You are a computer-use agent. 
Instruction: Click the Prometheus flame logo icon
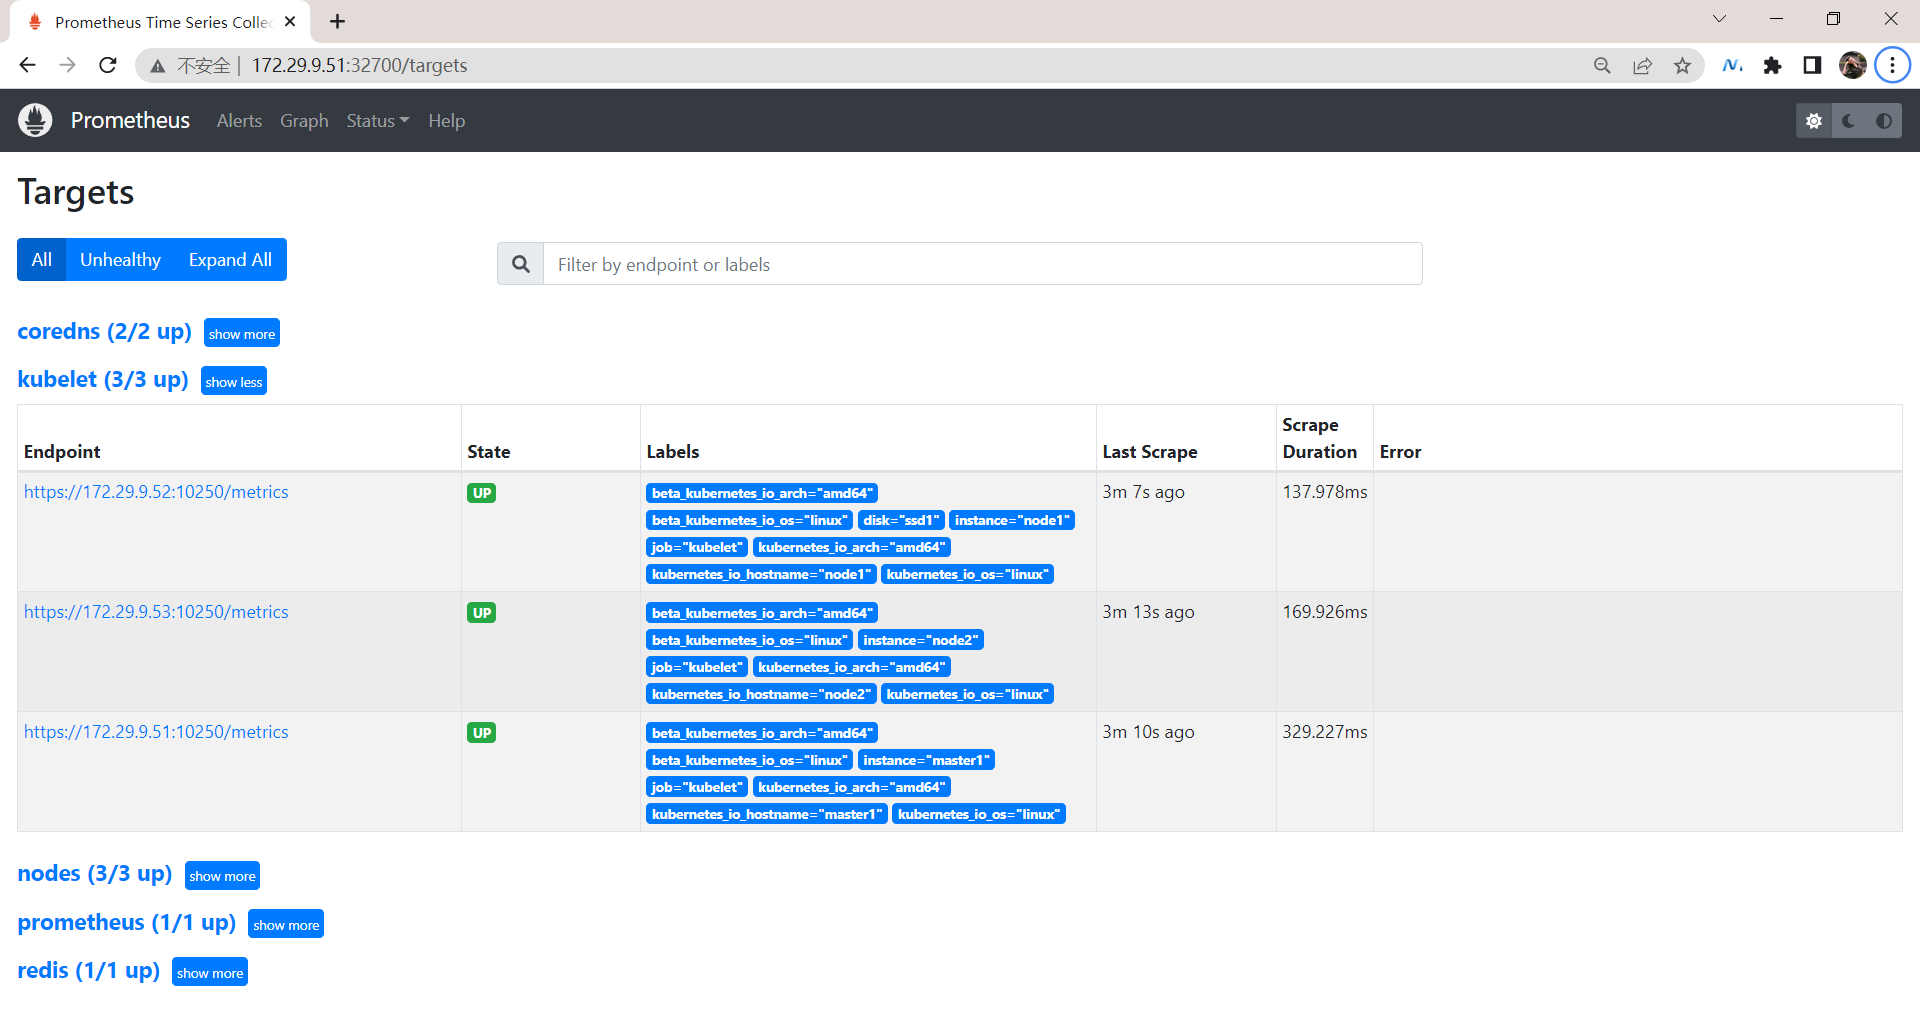[35, 120]
